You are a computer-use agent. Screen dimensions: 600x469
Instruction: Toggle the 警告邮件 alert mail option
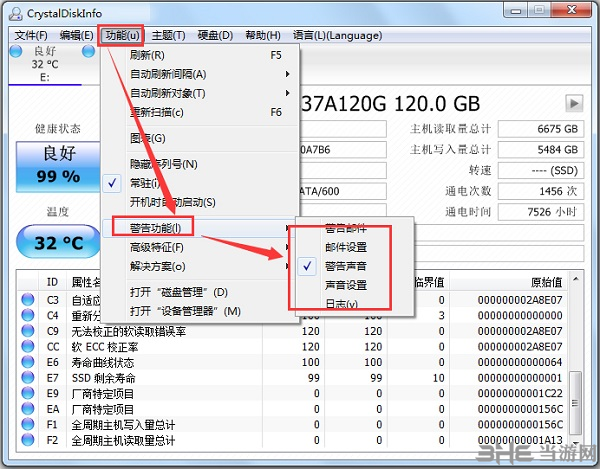354,228
